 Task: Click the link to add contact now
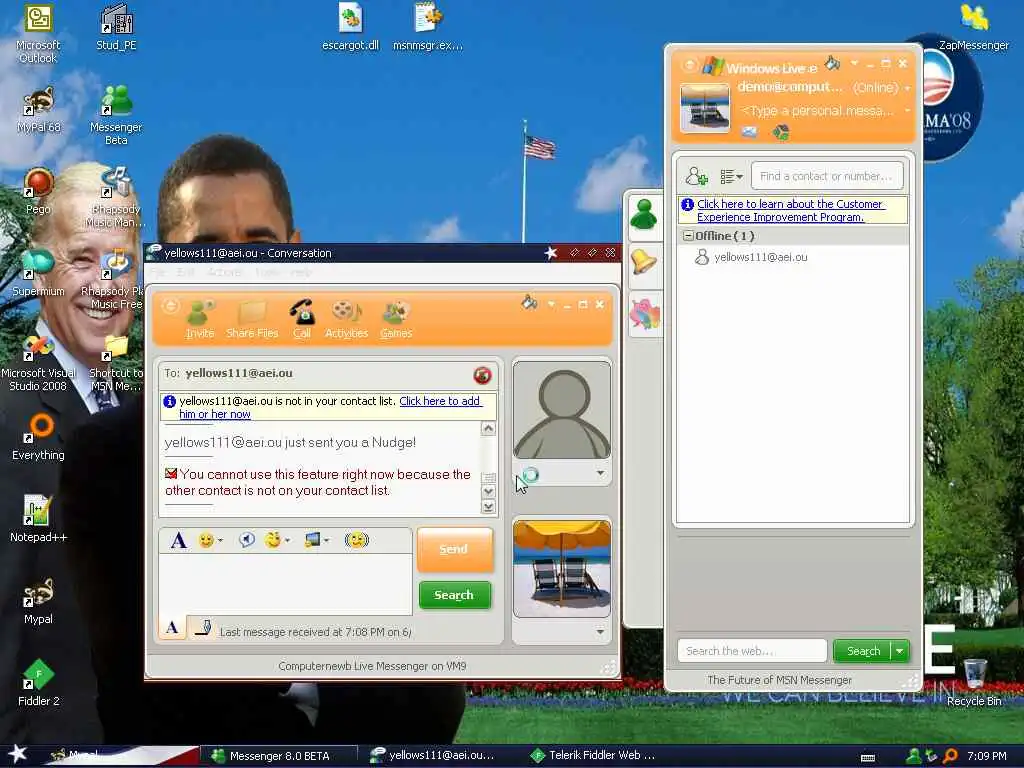[329, 408]
